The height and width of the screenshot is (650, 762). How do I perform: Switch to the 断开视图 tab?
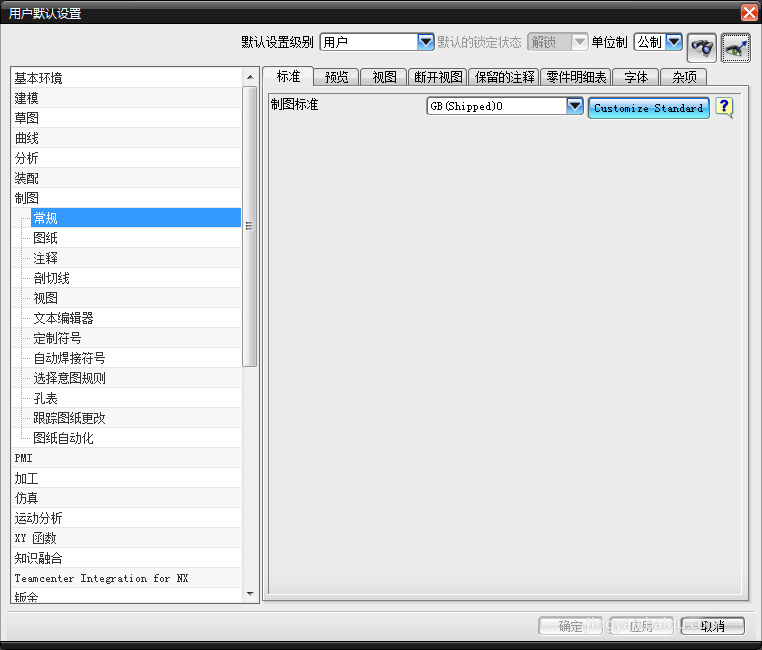click(x=438, y=77)
